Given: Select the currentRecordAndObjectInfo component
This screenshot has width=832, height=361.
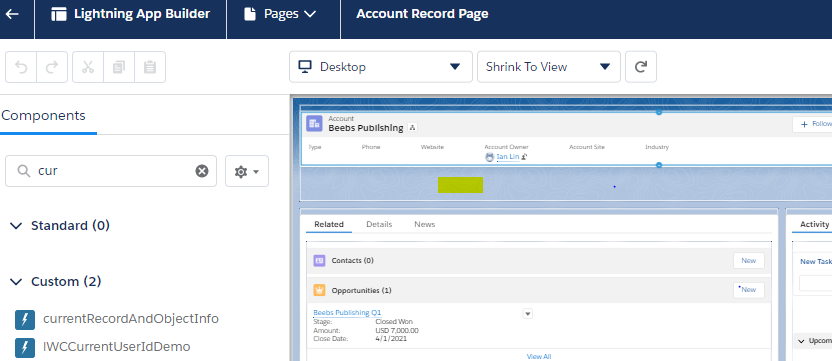Looking at the screenshot, I should (131, 319).
